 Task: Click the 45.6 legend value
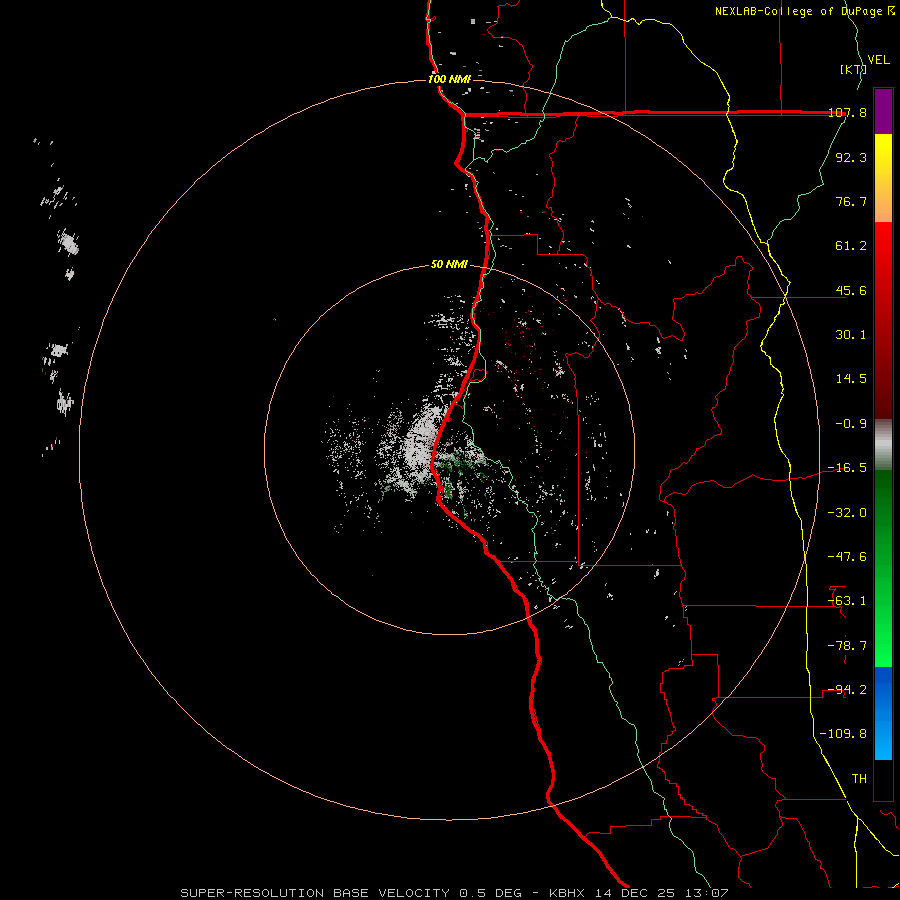[x=851, y=290]
